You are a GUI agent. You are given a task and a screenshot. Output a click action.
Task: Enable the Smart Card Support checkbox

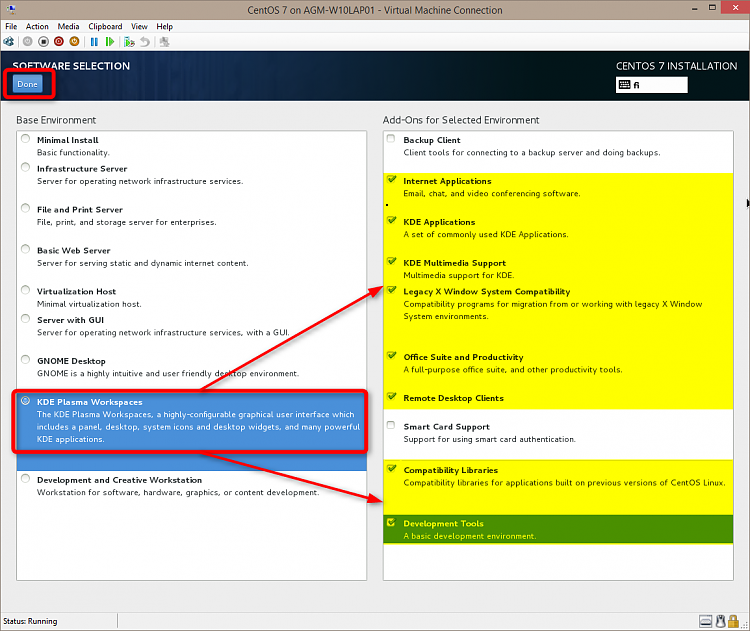click(x=391, y=425)
